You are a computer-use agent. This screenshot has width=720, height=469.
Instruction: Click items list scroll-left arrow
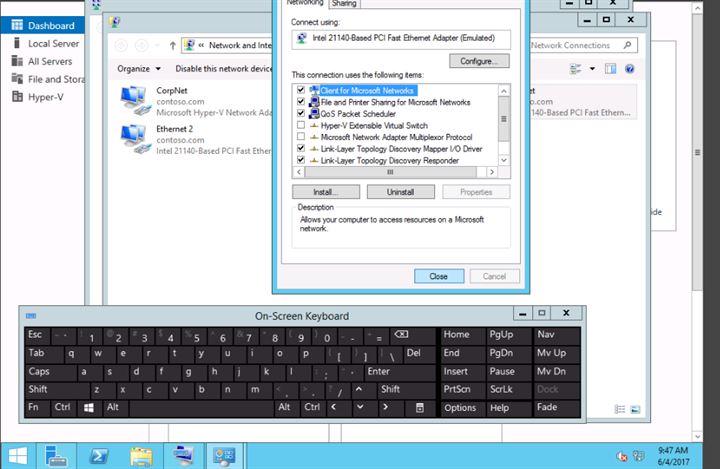(x=299, y=172)
